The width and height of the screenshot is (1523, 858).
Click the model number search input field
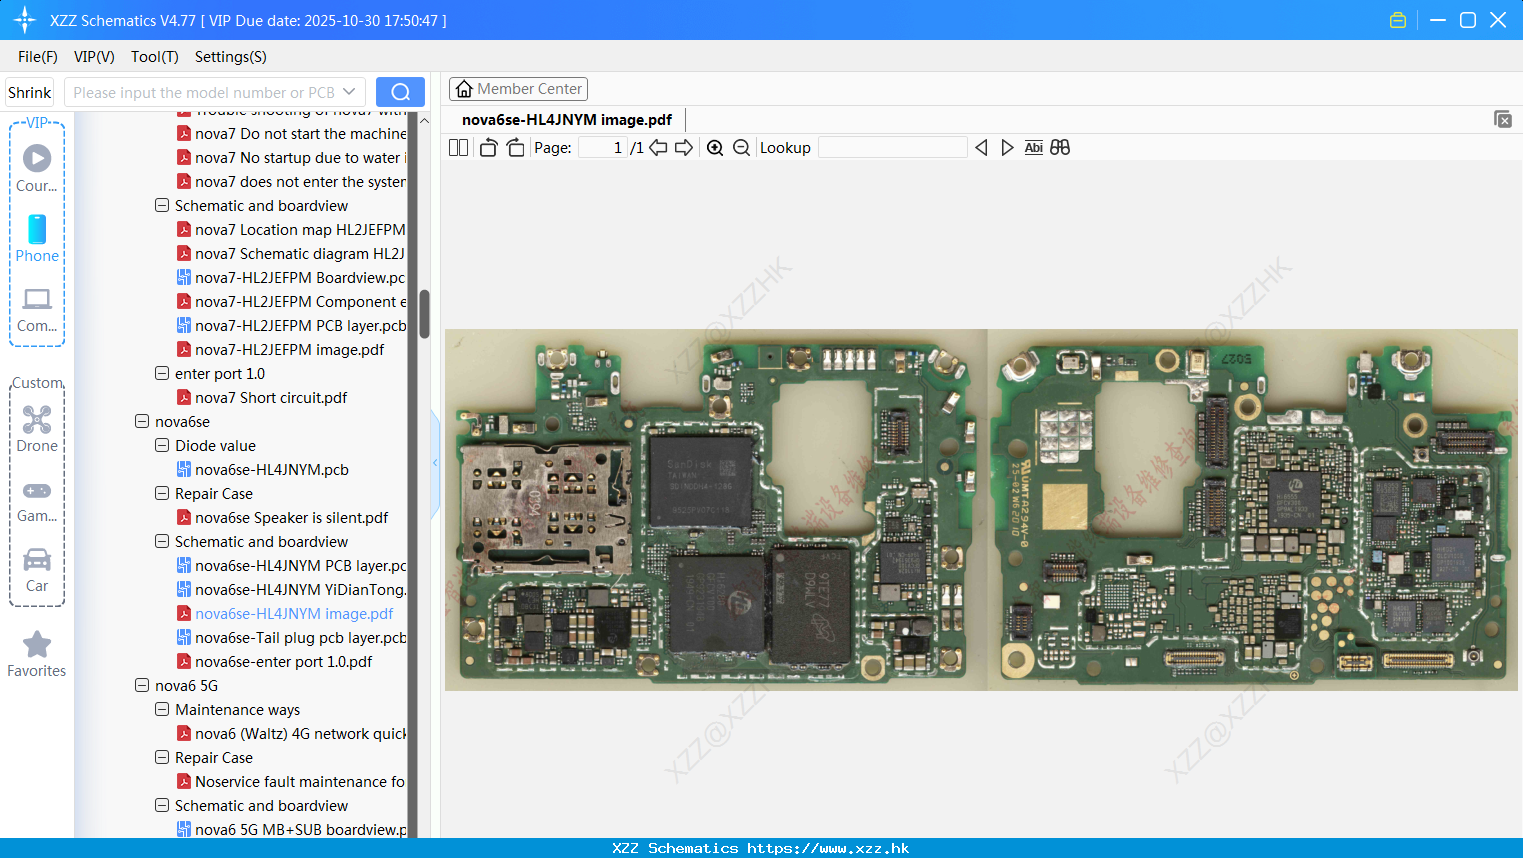(204, 92)
